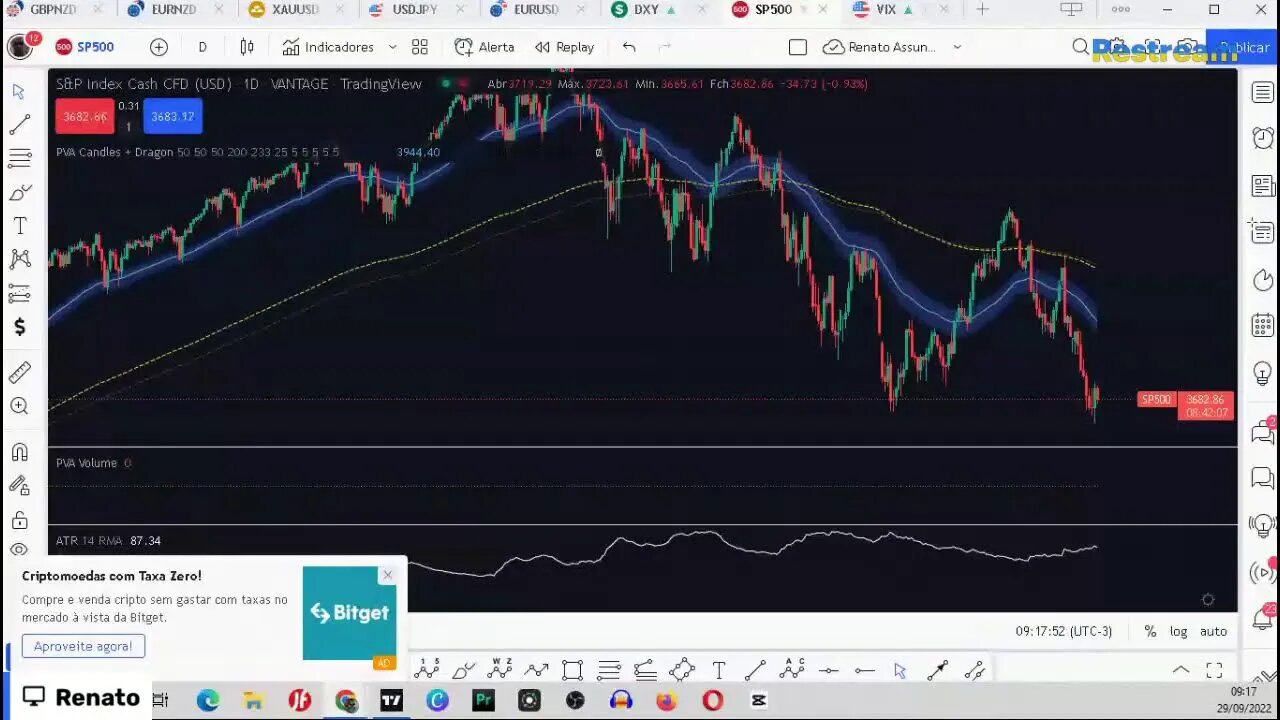Click the dollar sign icon in left sidebar

(19, 327)
